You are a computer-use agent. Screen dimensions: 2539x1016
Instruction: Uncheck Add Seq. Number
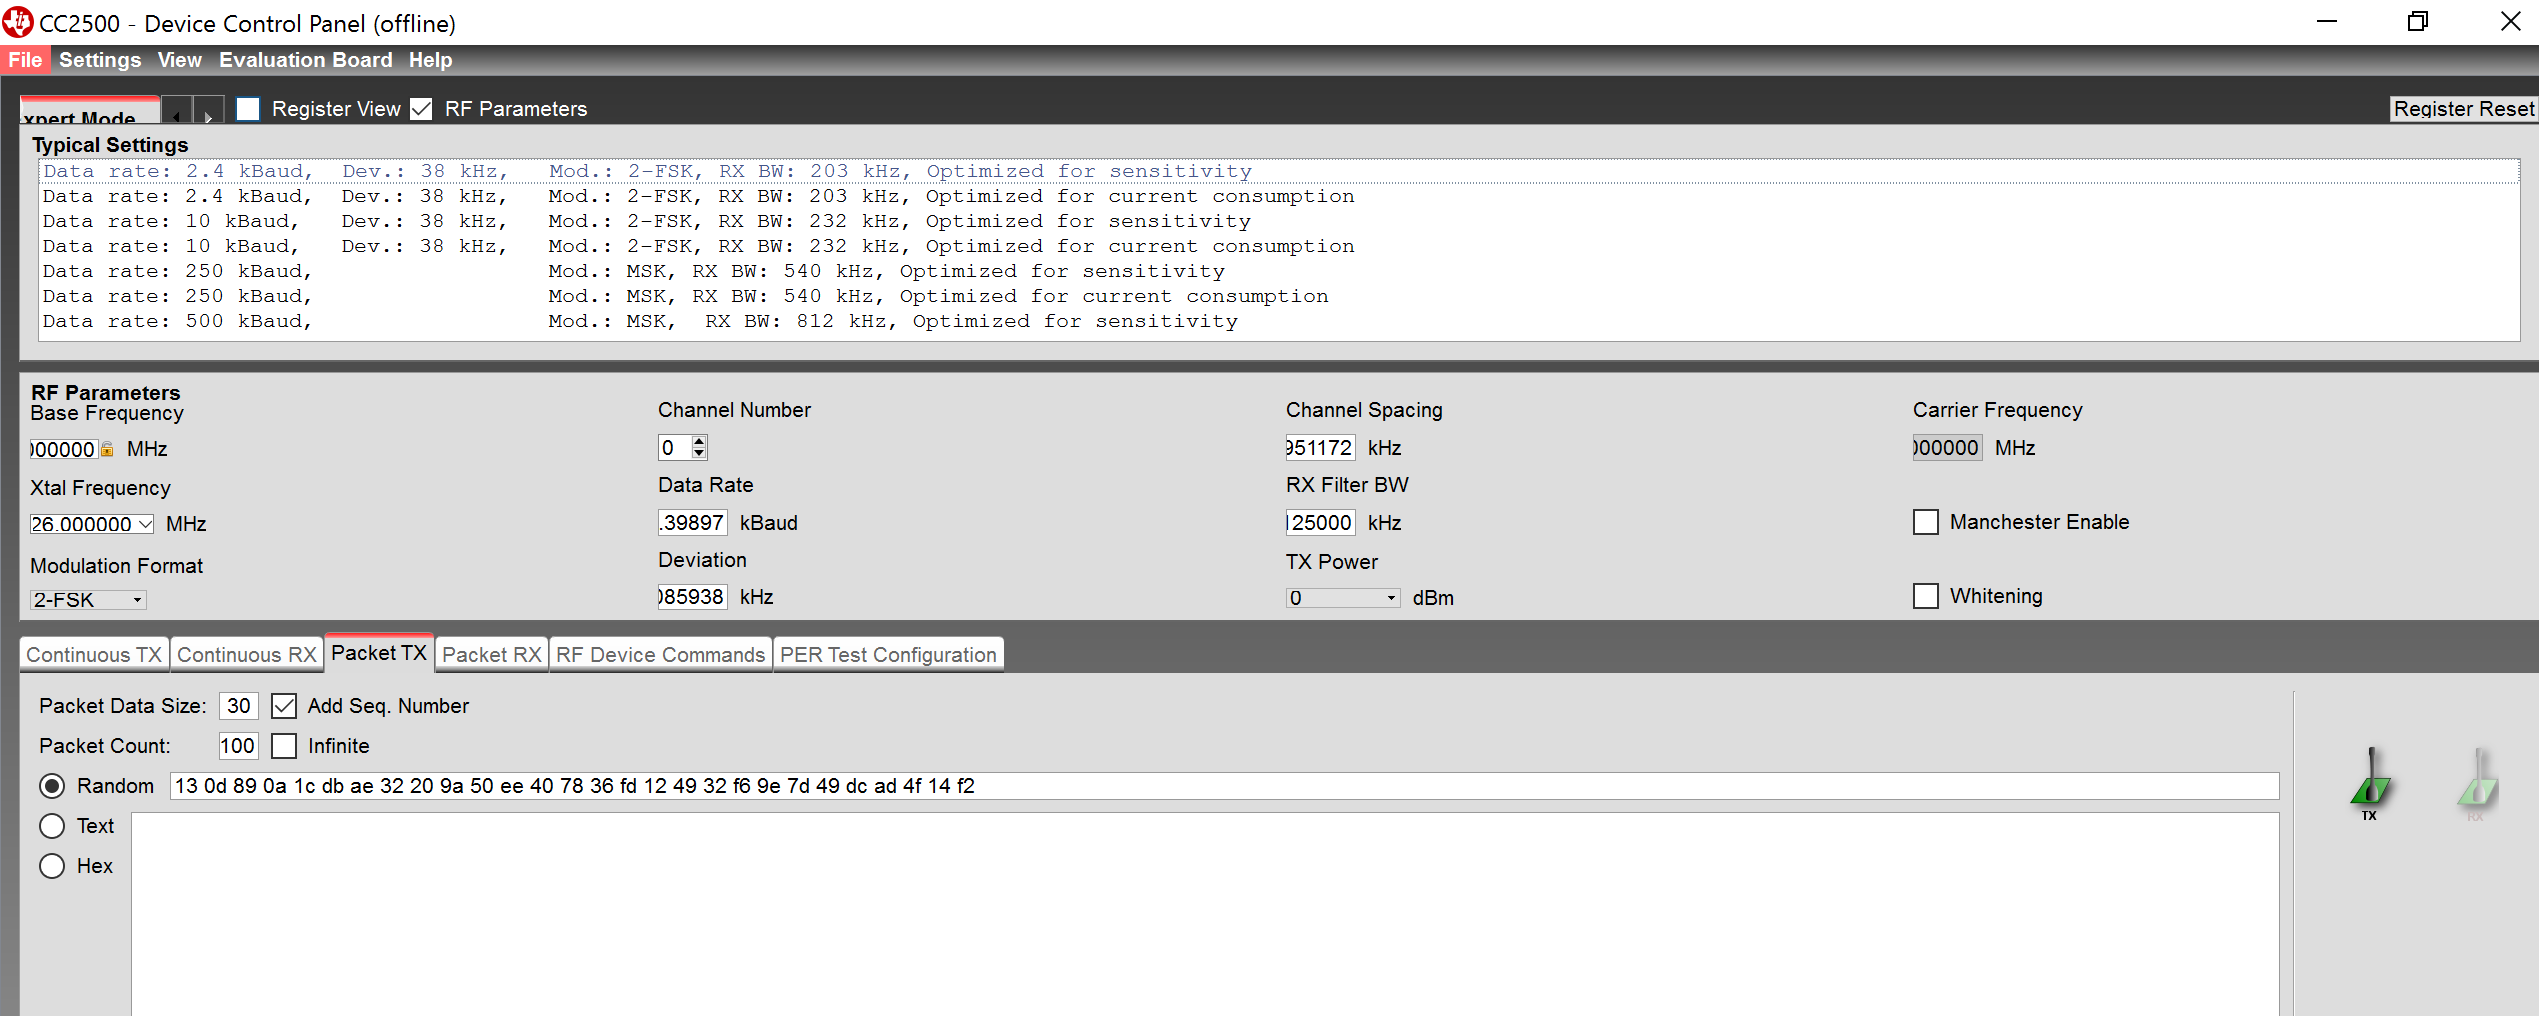(x=284, y=706)
